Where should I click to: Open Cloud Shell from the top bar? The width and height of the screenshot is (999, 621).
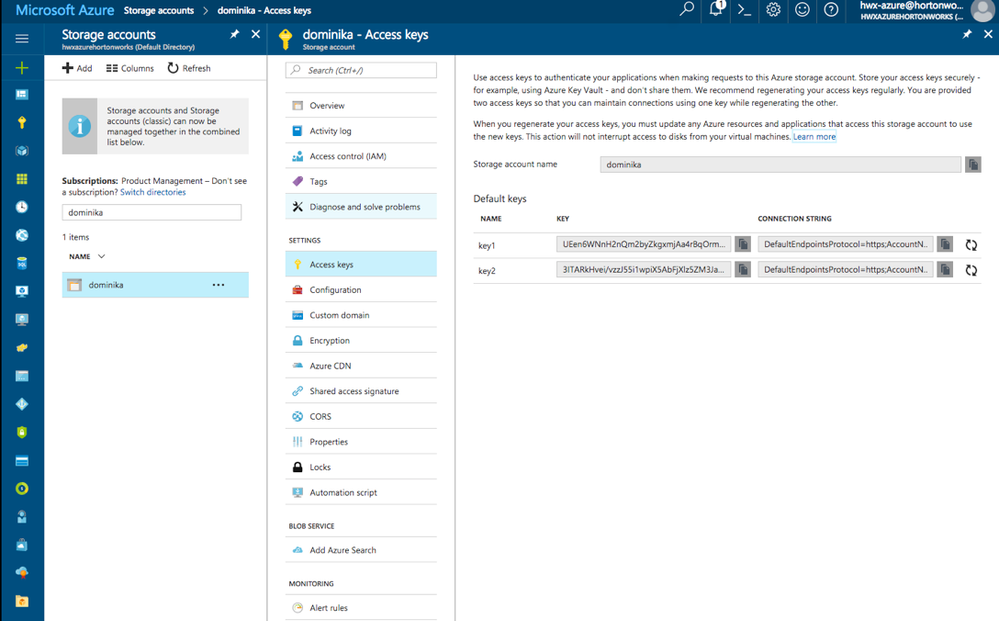744,10
